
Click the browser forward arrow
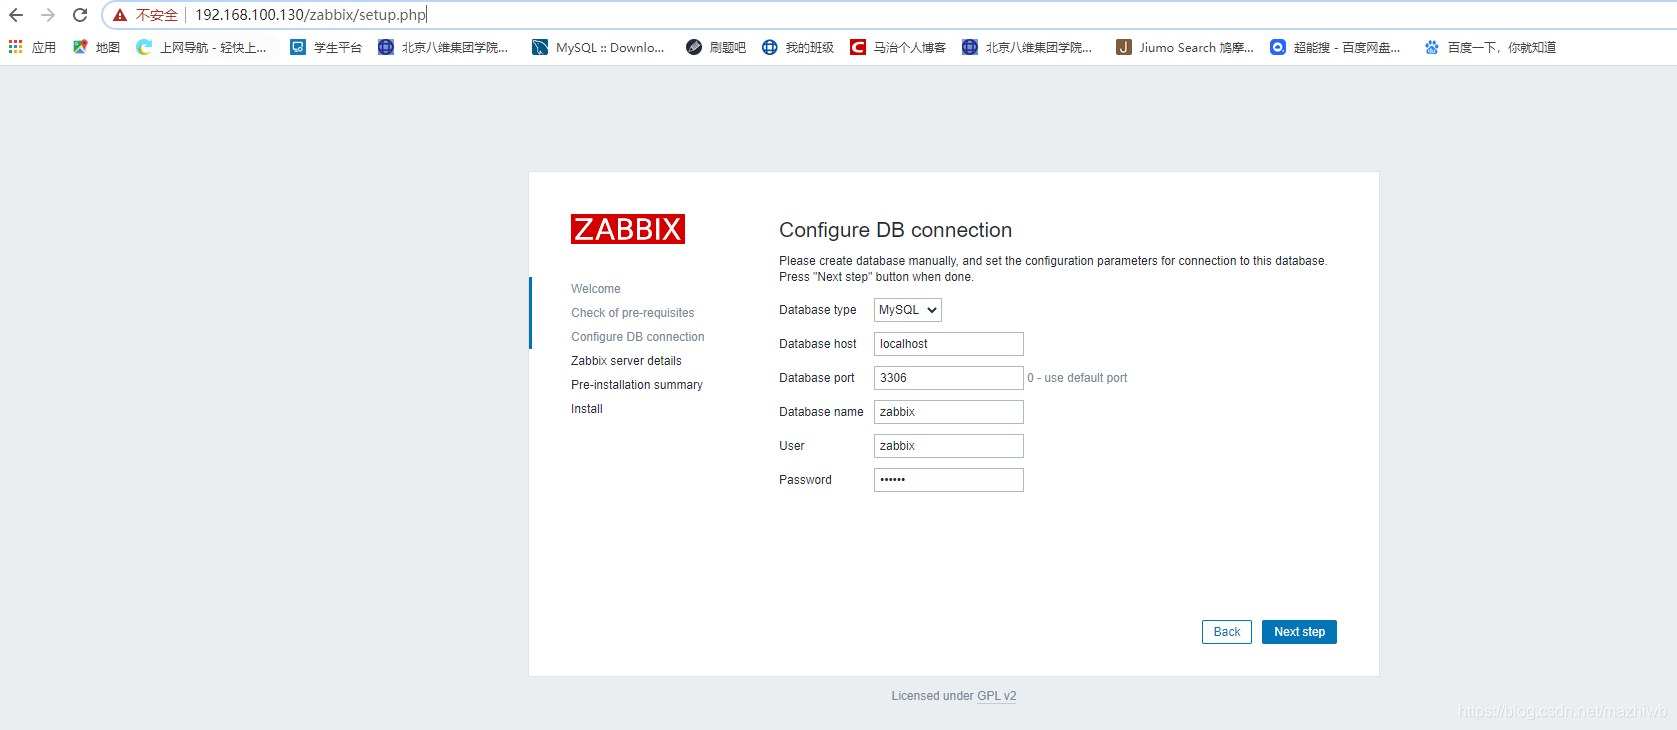48,15
